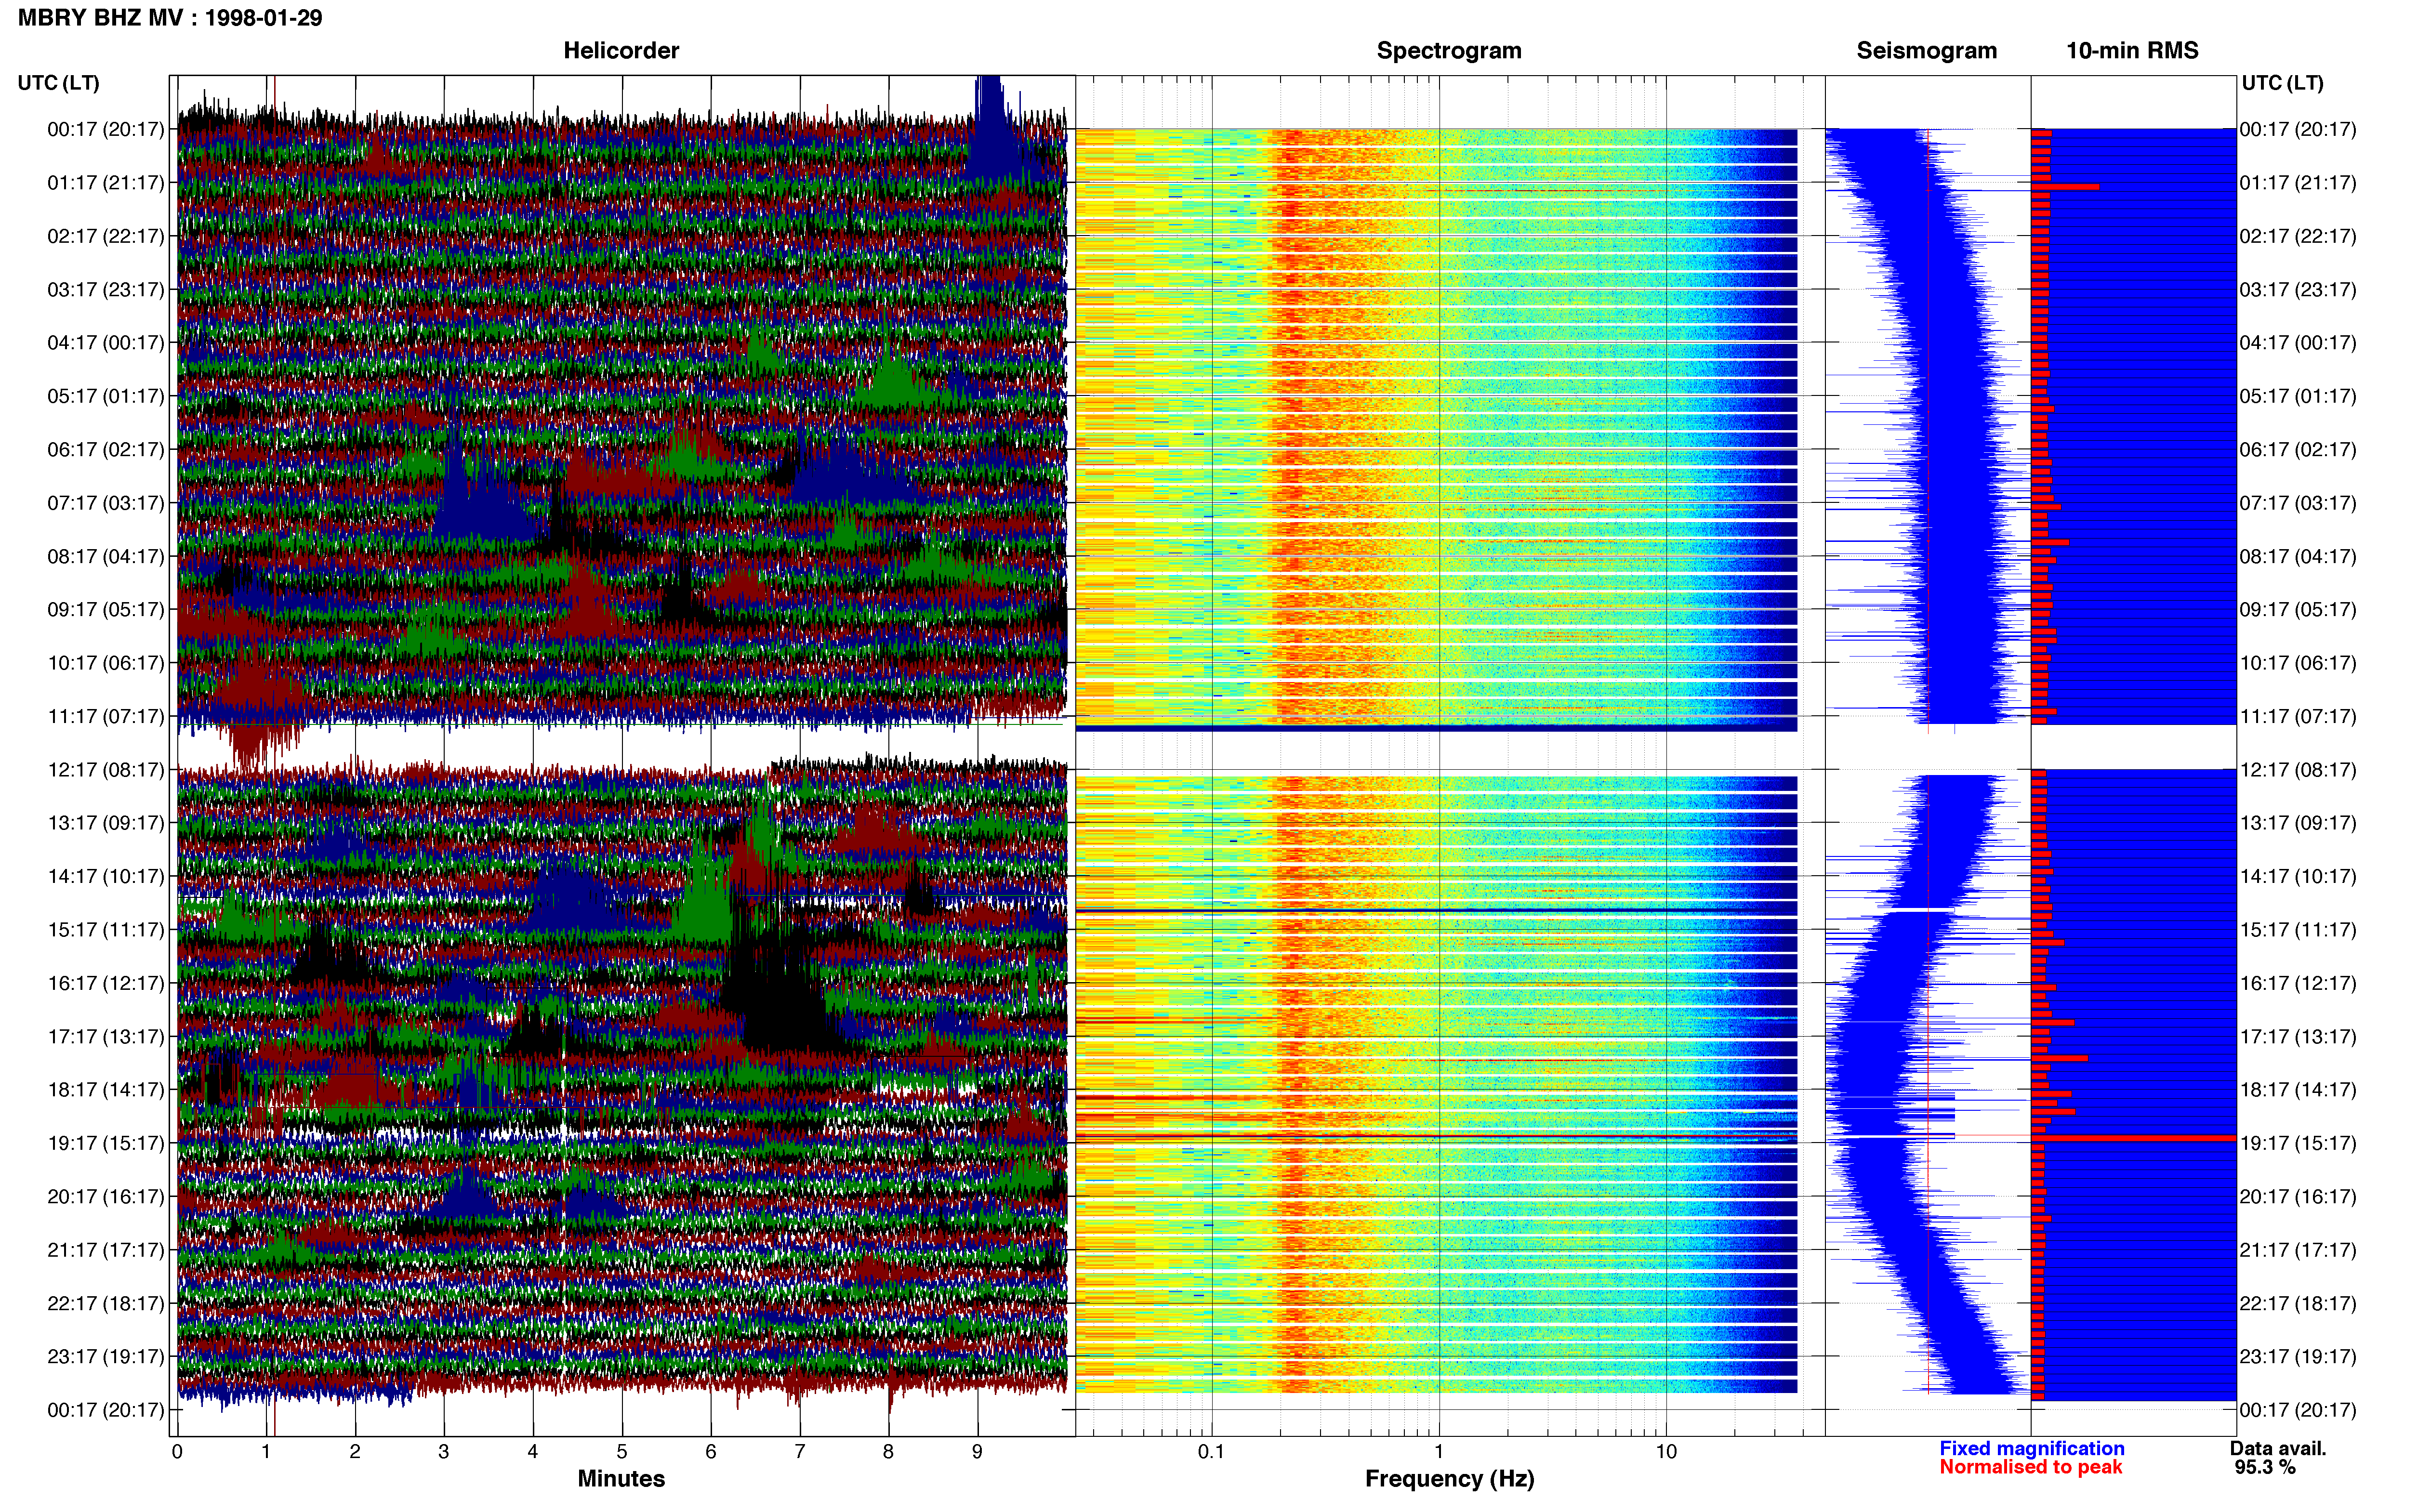Click the 'Normalised to peak' legend text
This screenshot has width=2418, height=1512.
[2030, 1467]
